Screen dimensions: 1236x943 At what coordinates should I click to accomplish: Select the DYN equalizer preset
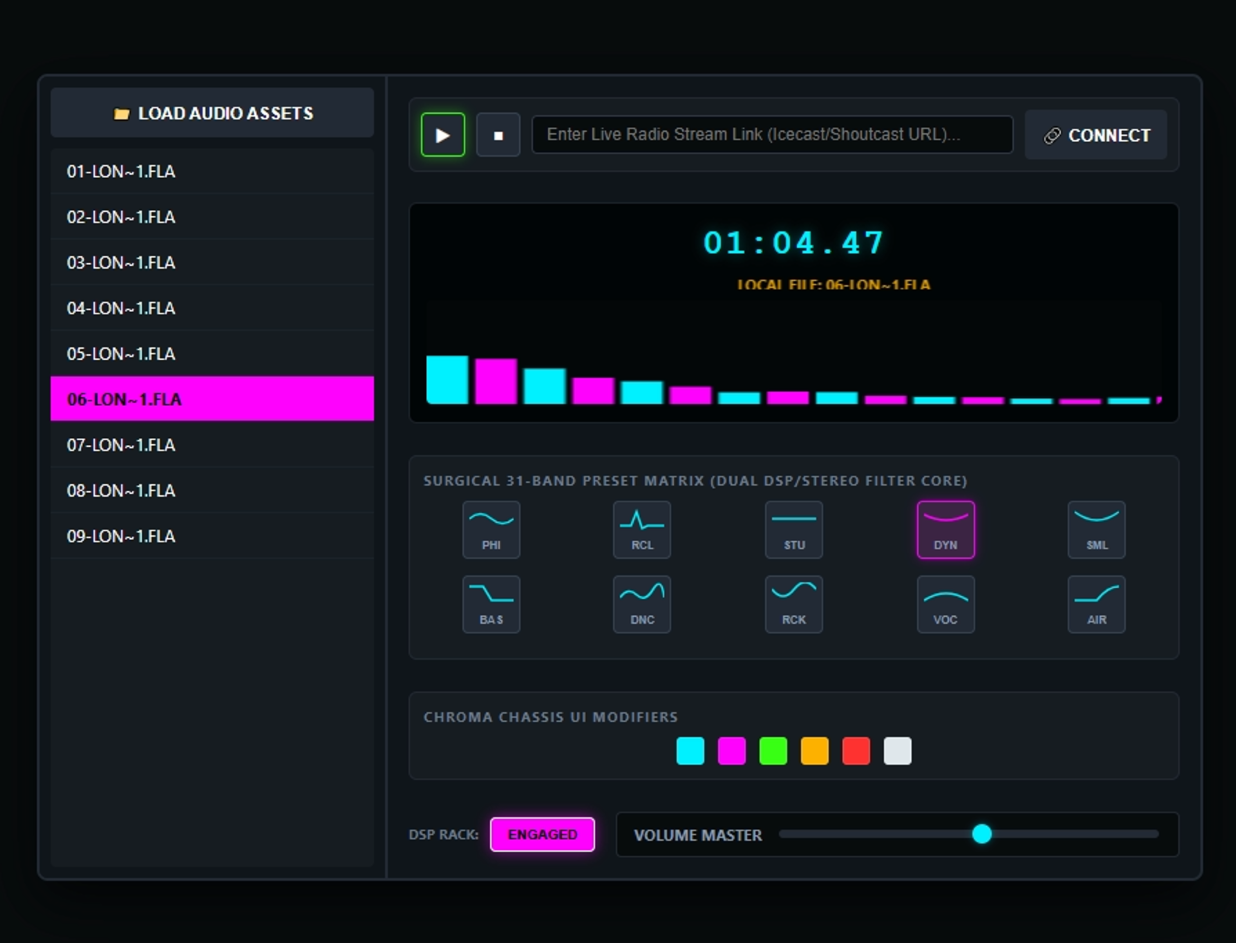tap(946, 529)
